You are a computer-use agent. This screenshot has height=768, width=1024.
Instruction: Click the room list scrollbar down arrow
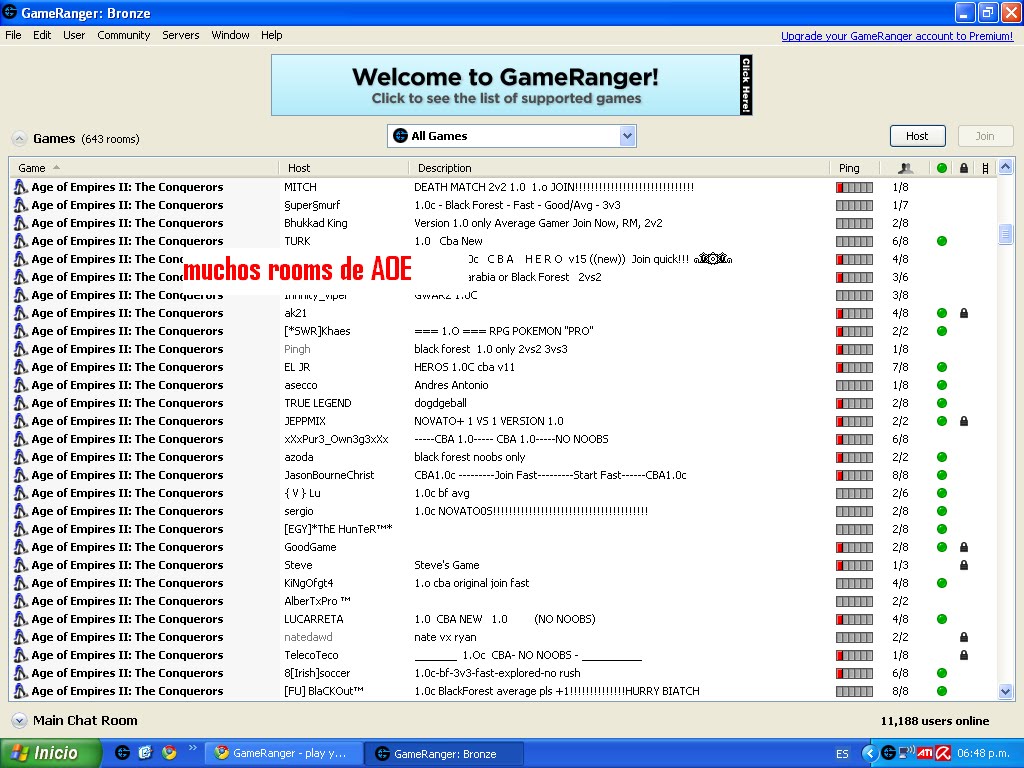pos(1006,690)
